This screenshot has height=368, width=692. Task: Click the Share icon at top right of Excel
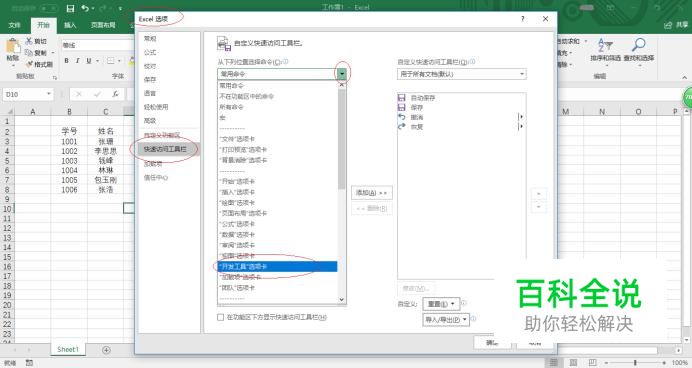pyautogui.click(x=668, y=25)
